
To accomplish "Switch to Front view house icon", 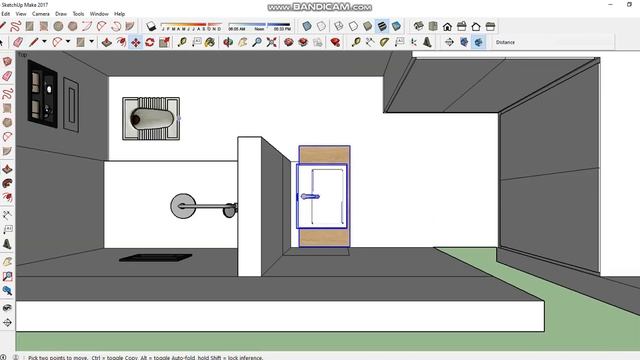I will tap(447, 27).
